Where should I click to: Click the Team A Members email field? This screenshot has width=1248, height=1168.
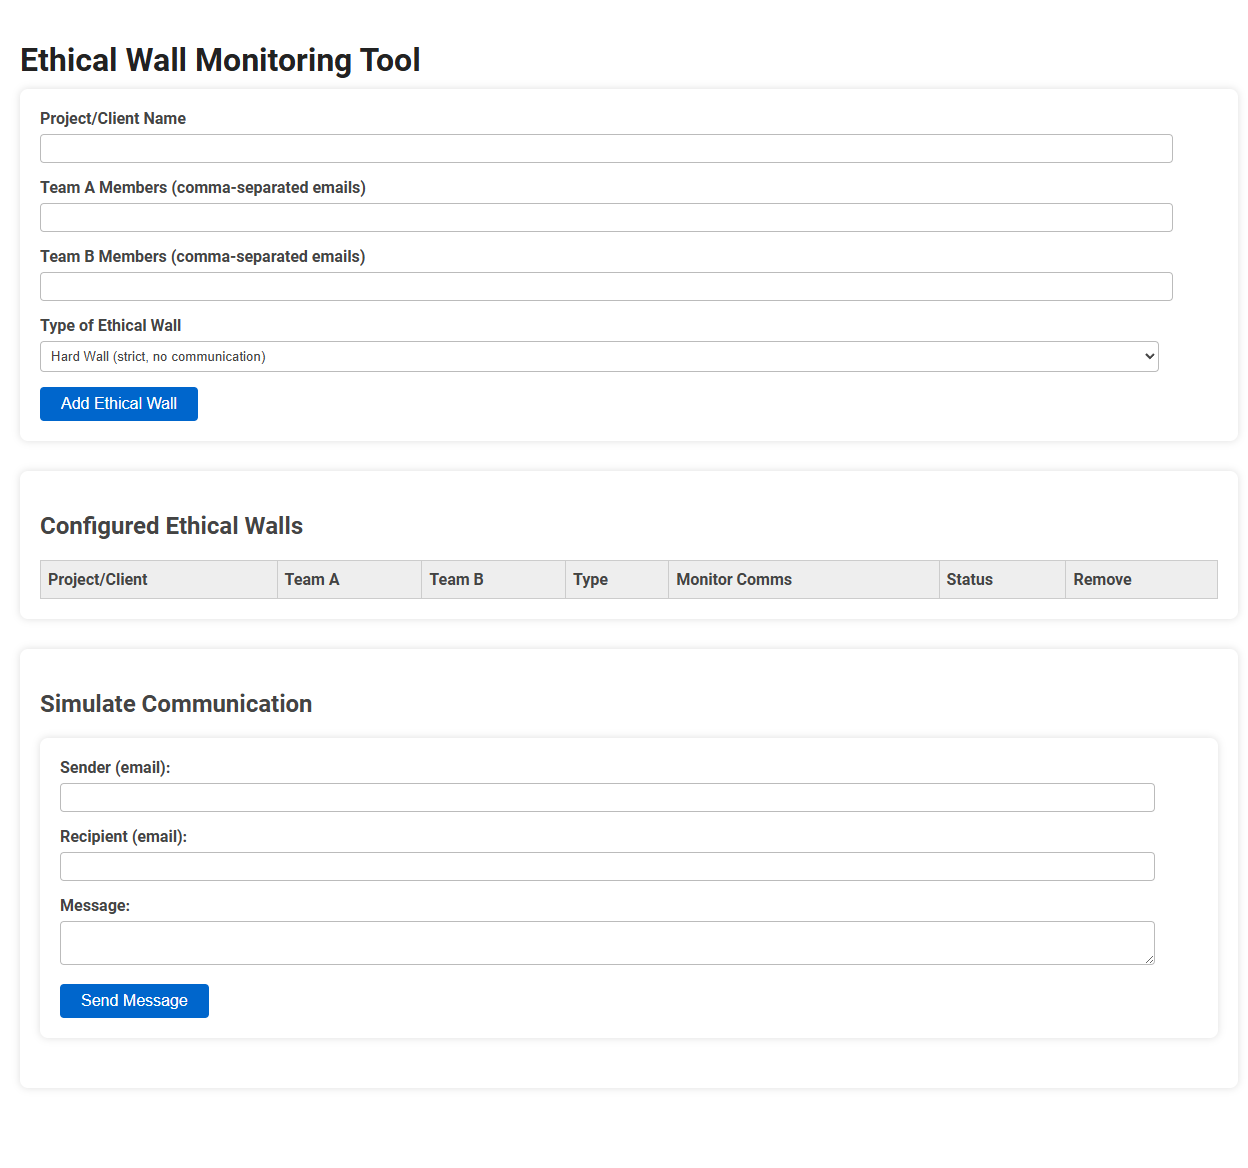click(606, 217)
